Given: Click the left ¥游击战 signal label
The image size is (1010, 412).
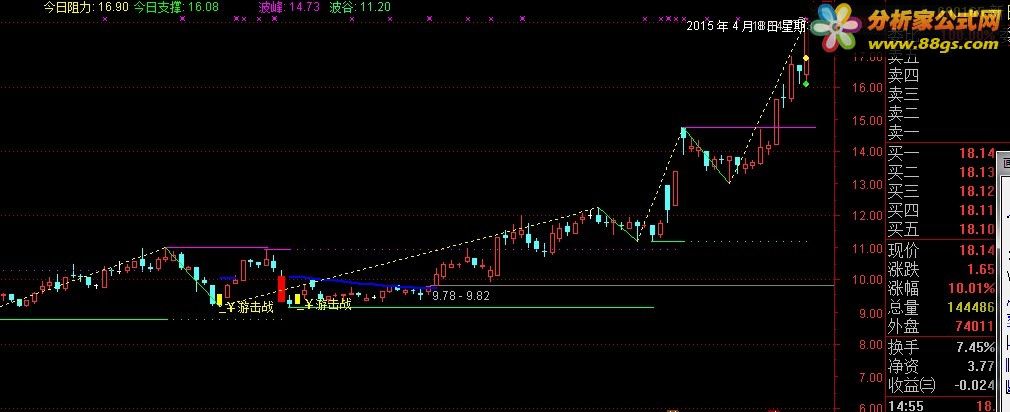Looking at the screenshot, I should pos(247,308).
